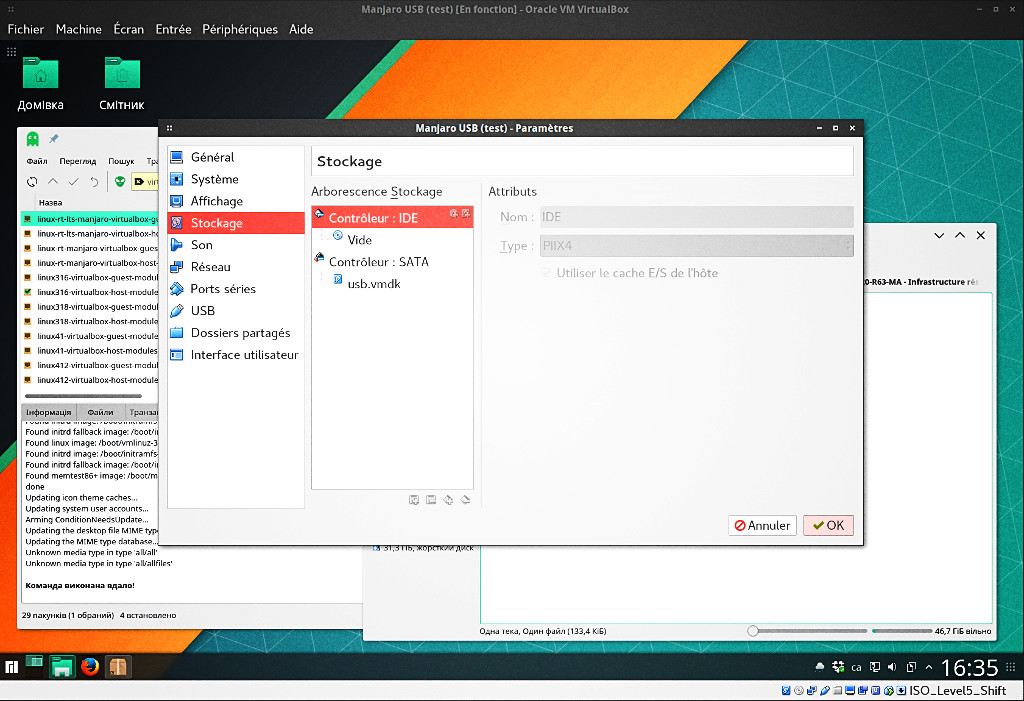This screenshot has width=1024, height=701.
Task: Open the Général settings category icon
Action: (176, 157)
